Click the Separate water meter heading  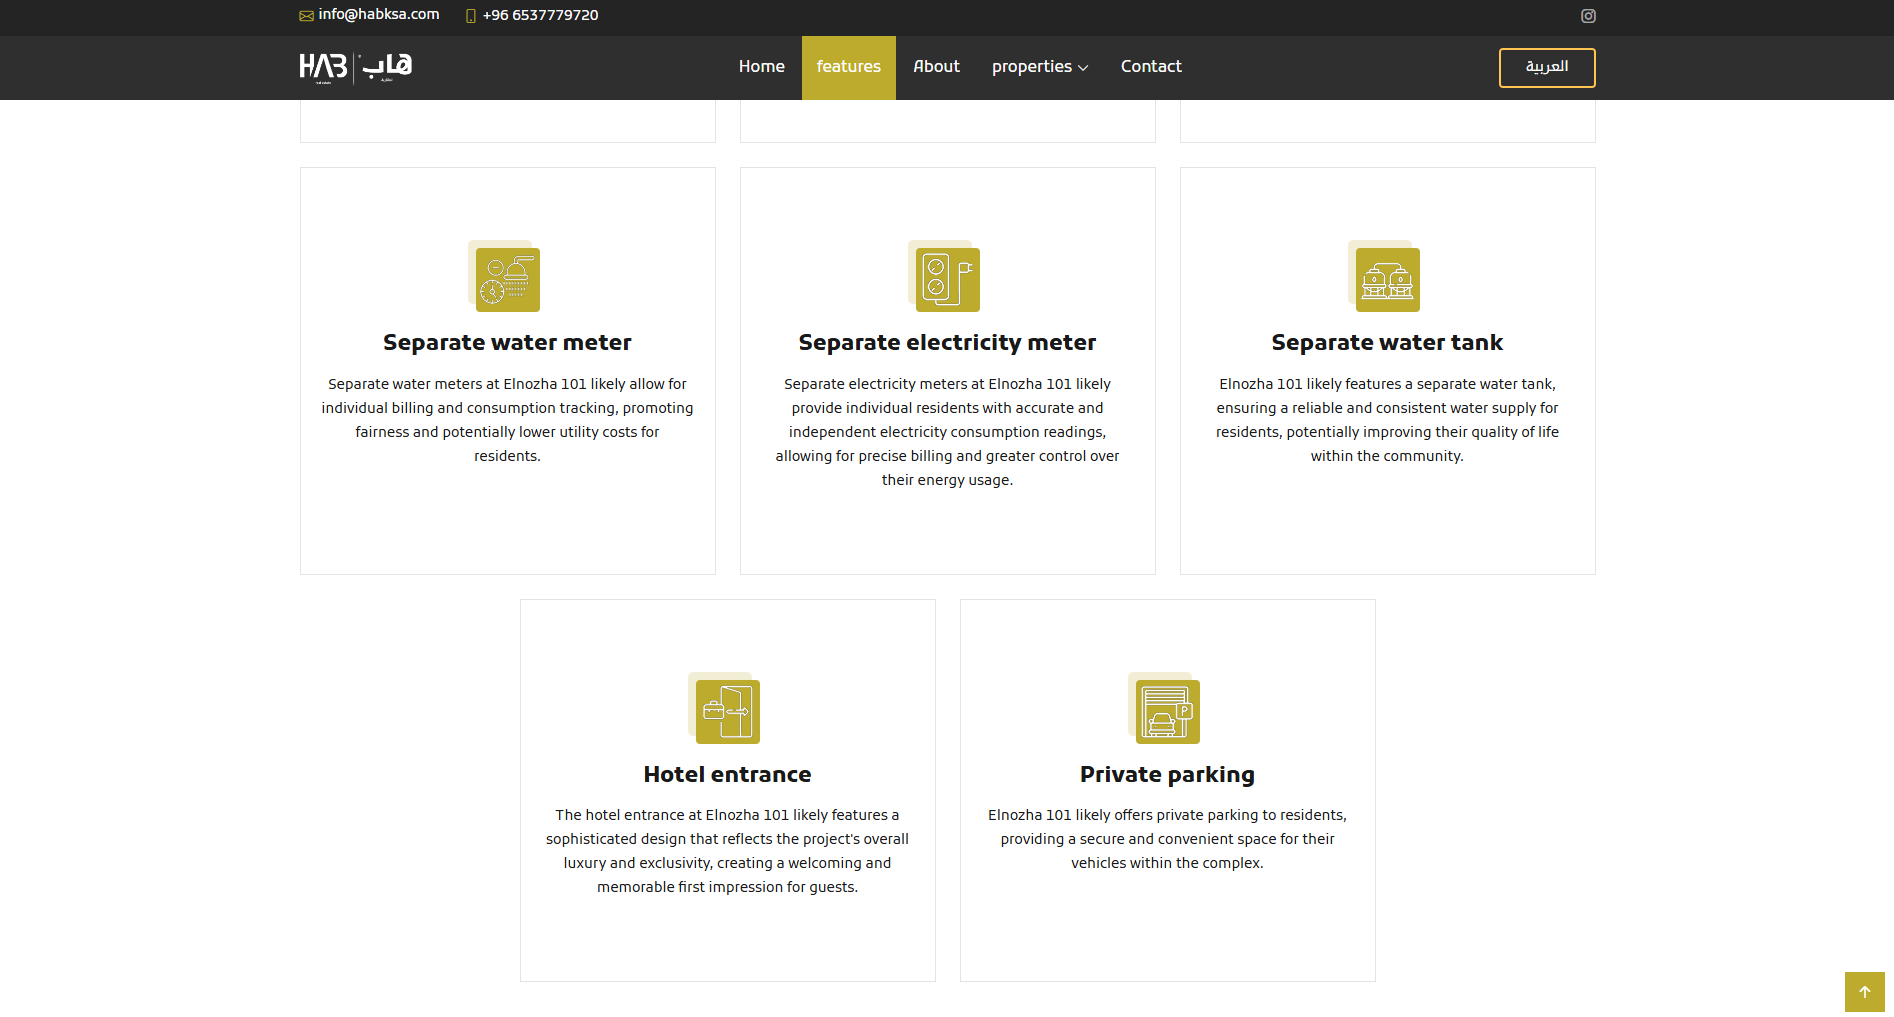[x=507, y=343]
